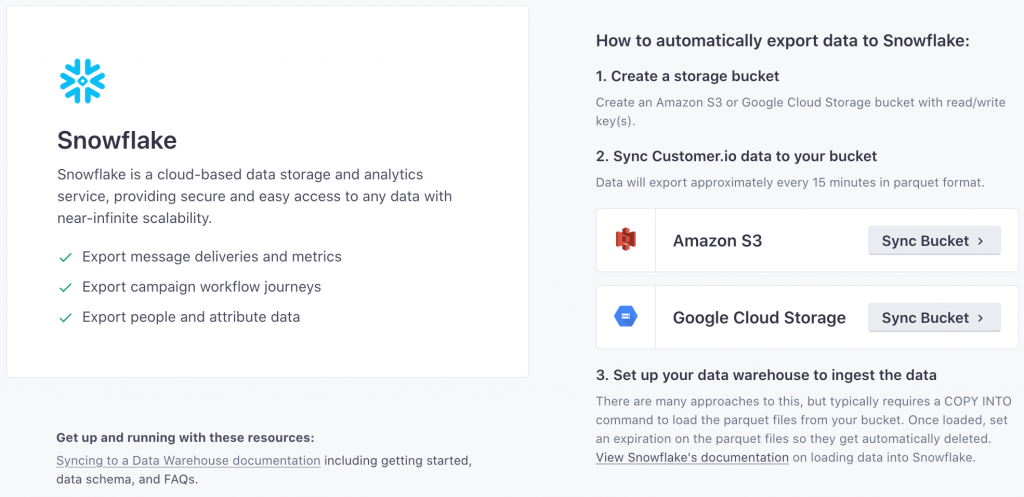Click 'Export message deliveries and metrics' text
1024x497 pixels.
212,257
